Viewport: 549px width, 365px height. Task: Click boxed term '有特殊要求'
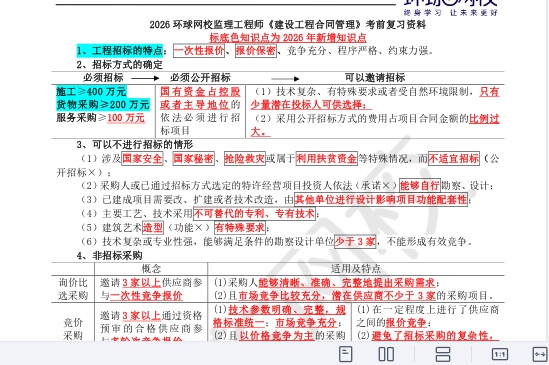(240, 228)
